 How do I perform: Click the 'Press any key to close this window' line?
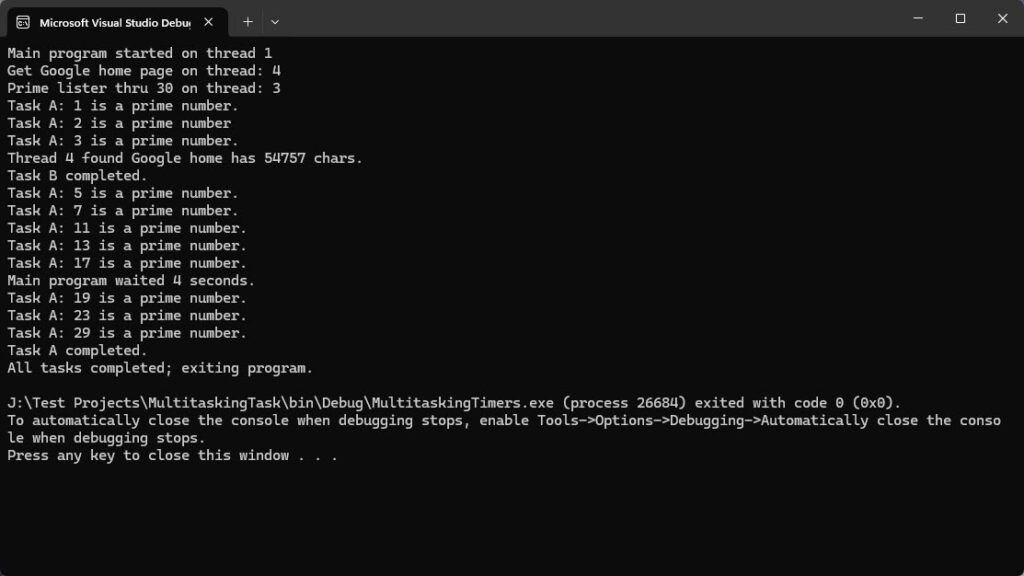pos(172,456)
